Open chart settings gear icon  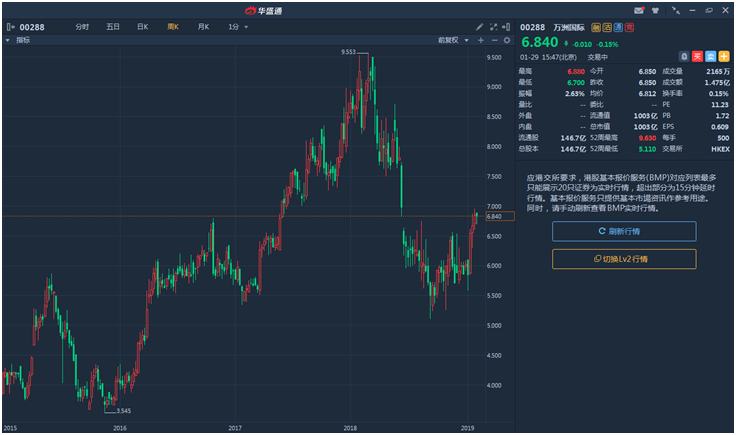[x=507, y=40]
